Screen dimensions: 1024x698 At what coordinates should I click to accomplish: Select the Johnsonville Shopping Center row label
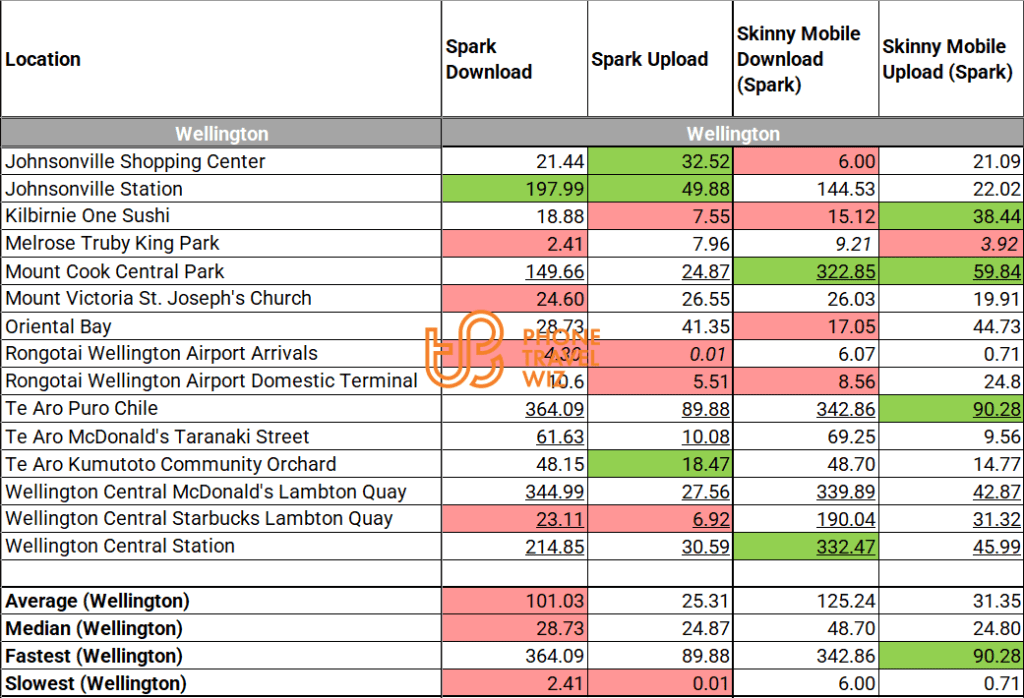tap(135, 161)
